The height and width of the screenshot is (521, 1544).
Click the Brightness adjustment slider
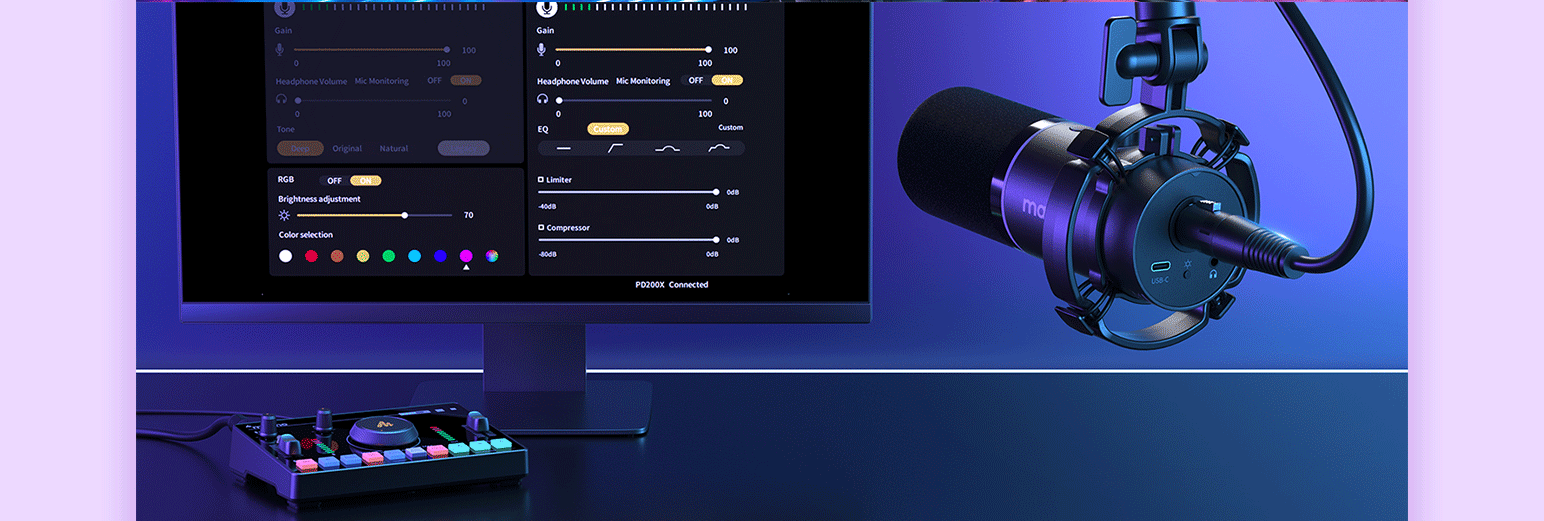tap(374, 215)
